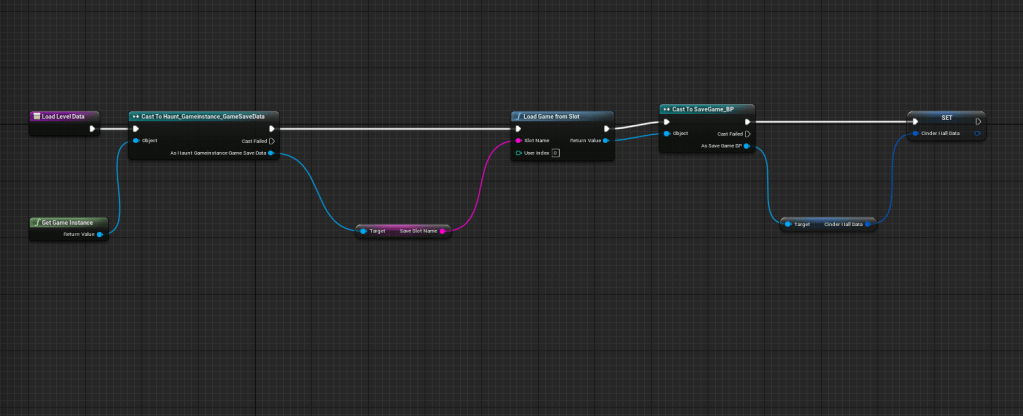
Task: Select the SET node title
Action: (946, 117)
